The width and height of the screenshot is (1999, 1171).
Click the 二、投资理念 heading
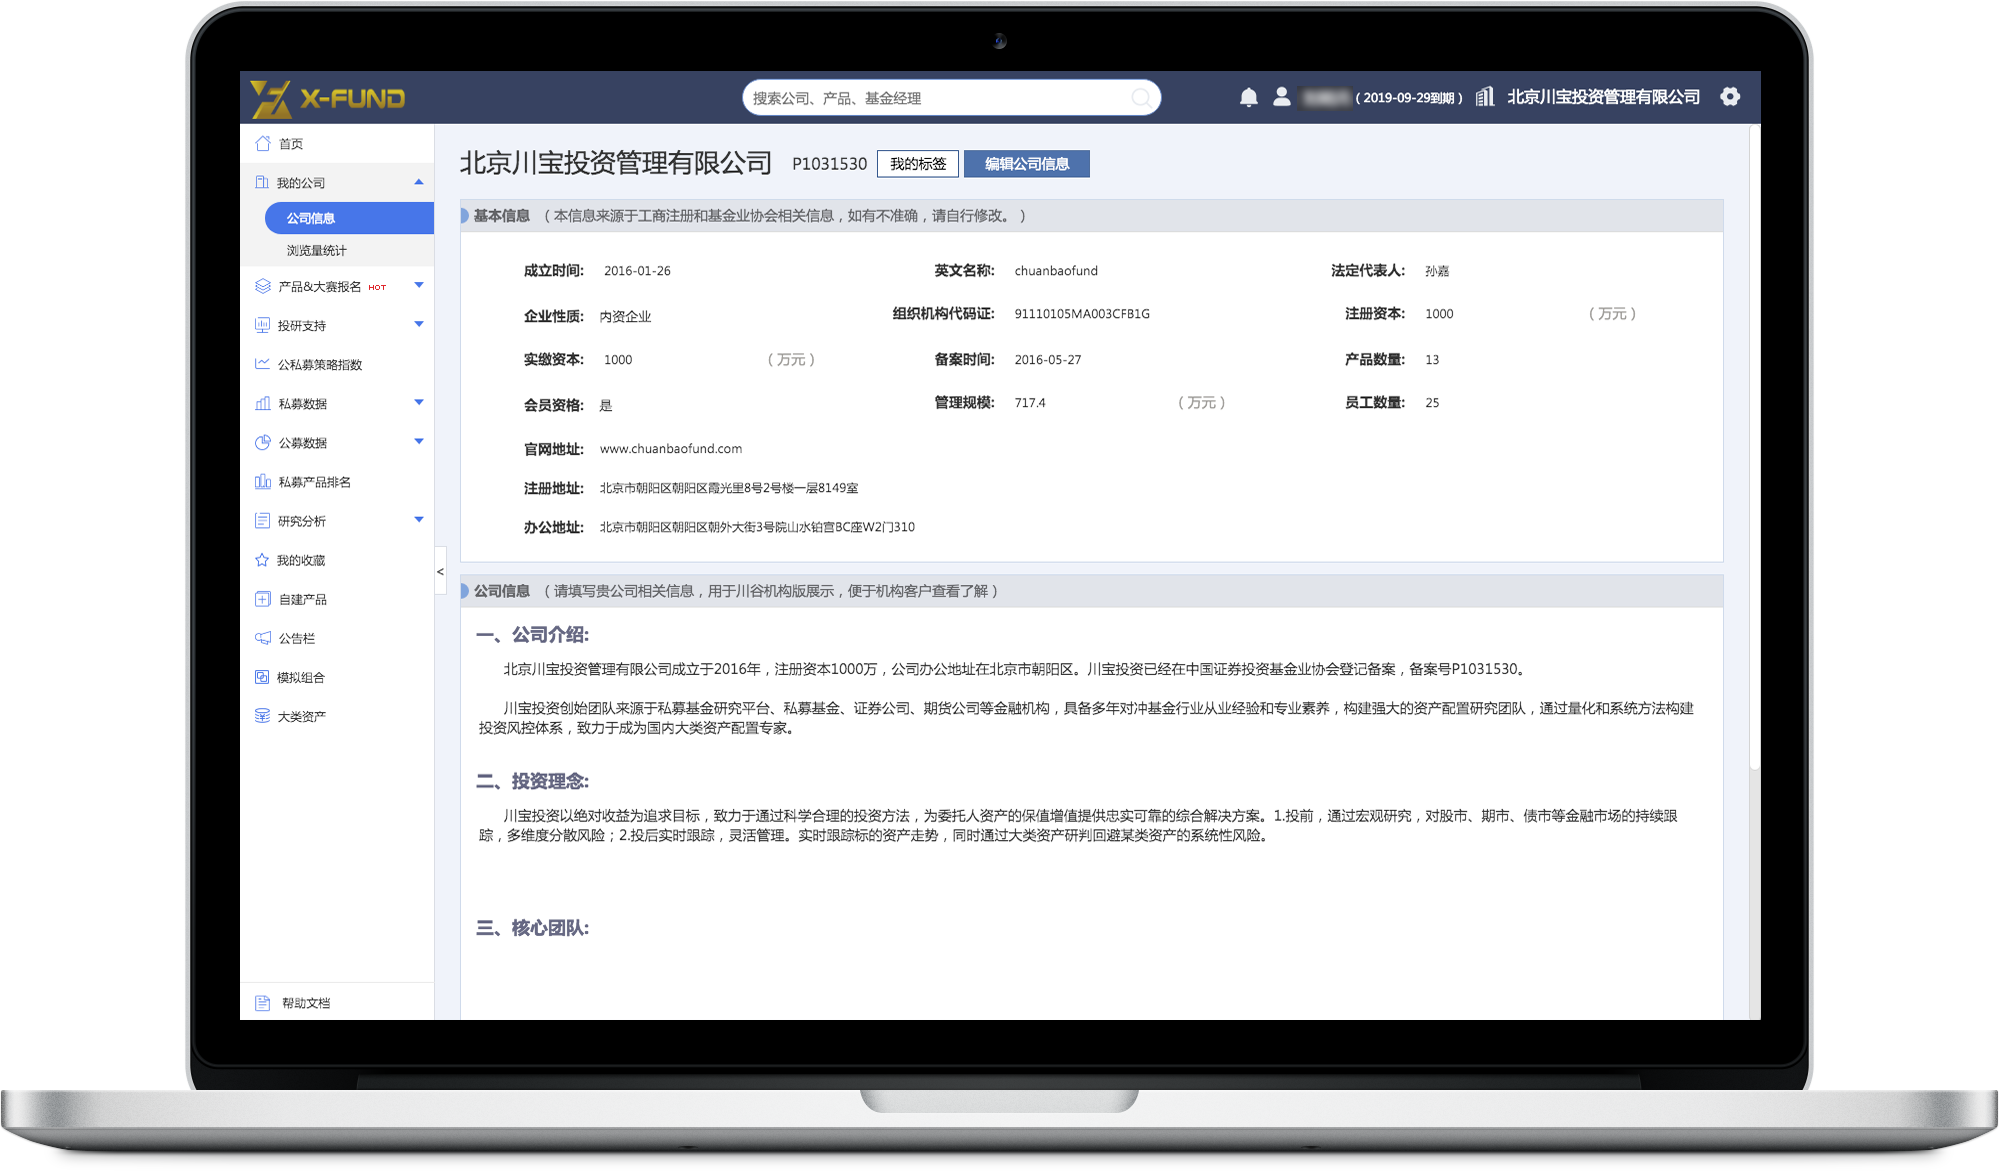[533, 782]
